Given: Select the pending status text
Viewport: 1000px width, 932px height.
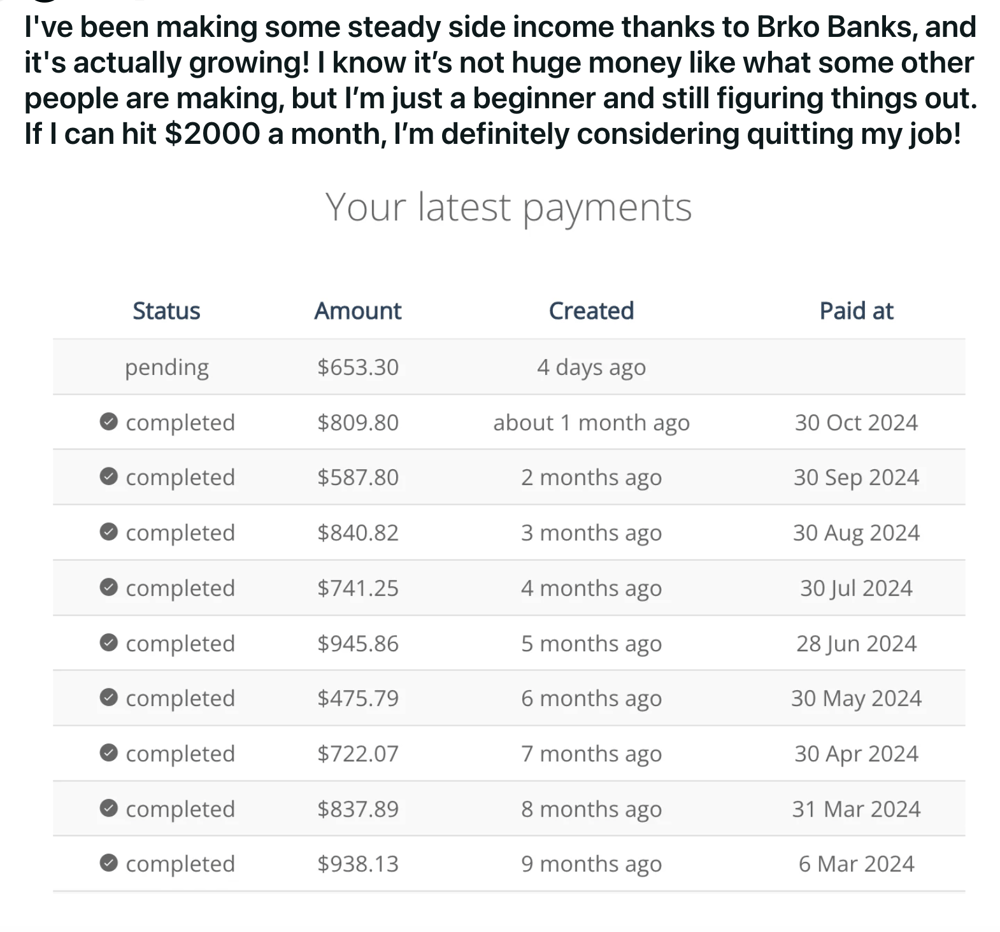Looking at the screenshot, I should tap(167, 367).
